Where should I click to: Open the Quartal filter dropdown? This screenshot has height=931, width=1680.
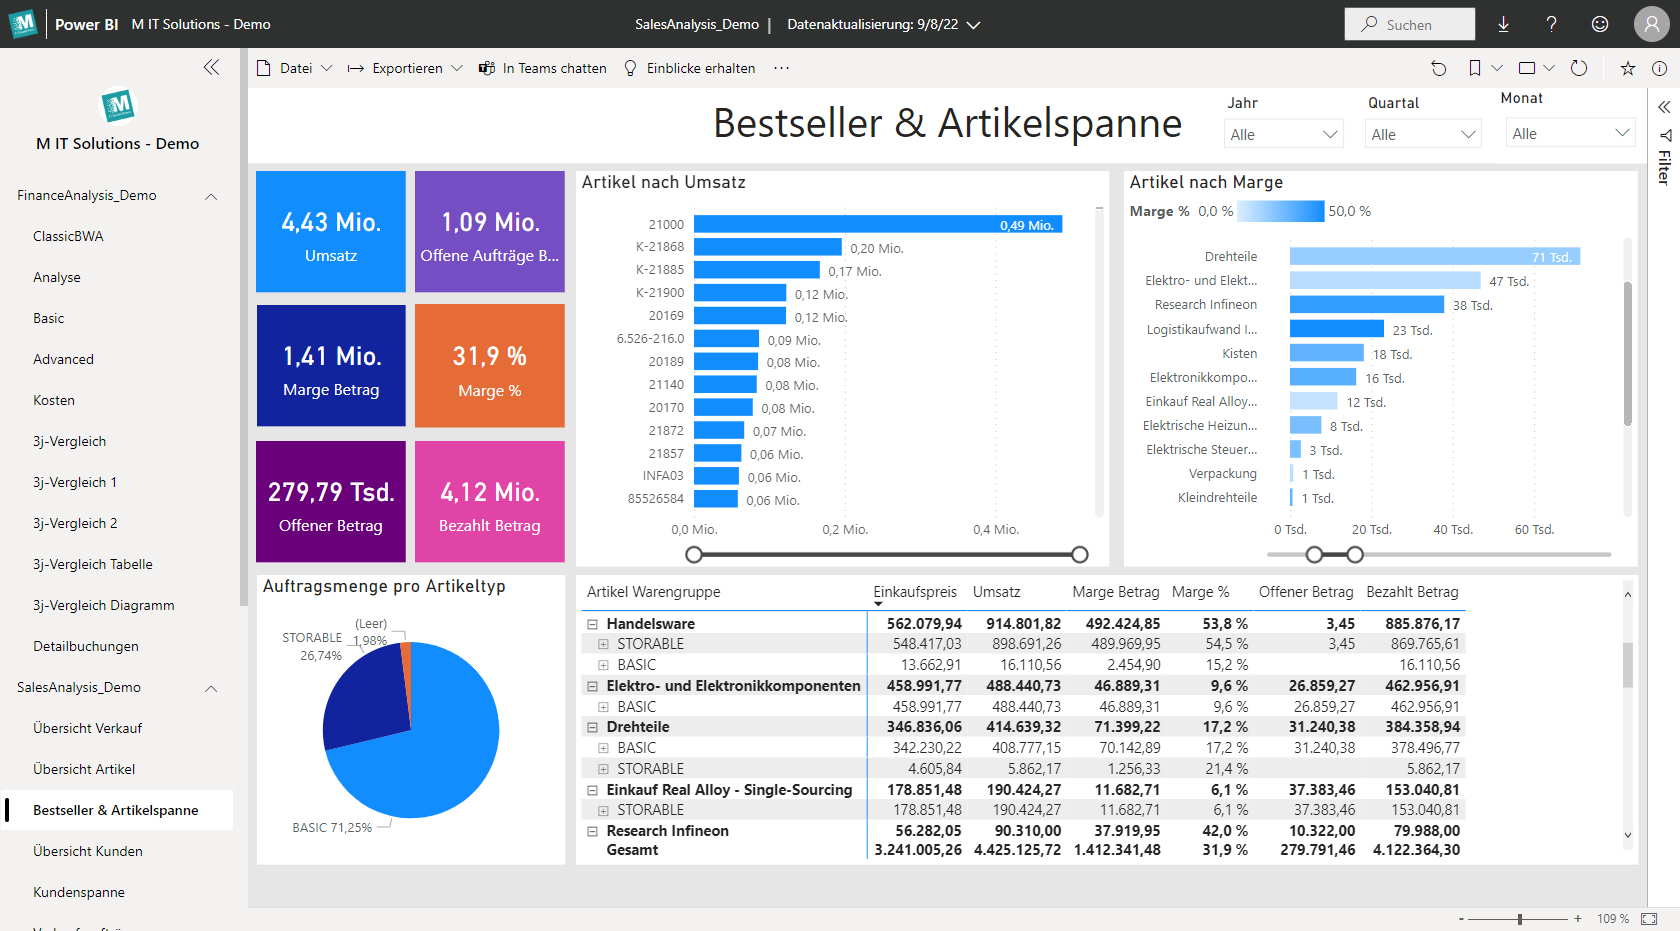point(1424,134)
